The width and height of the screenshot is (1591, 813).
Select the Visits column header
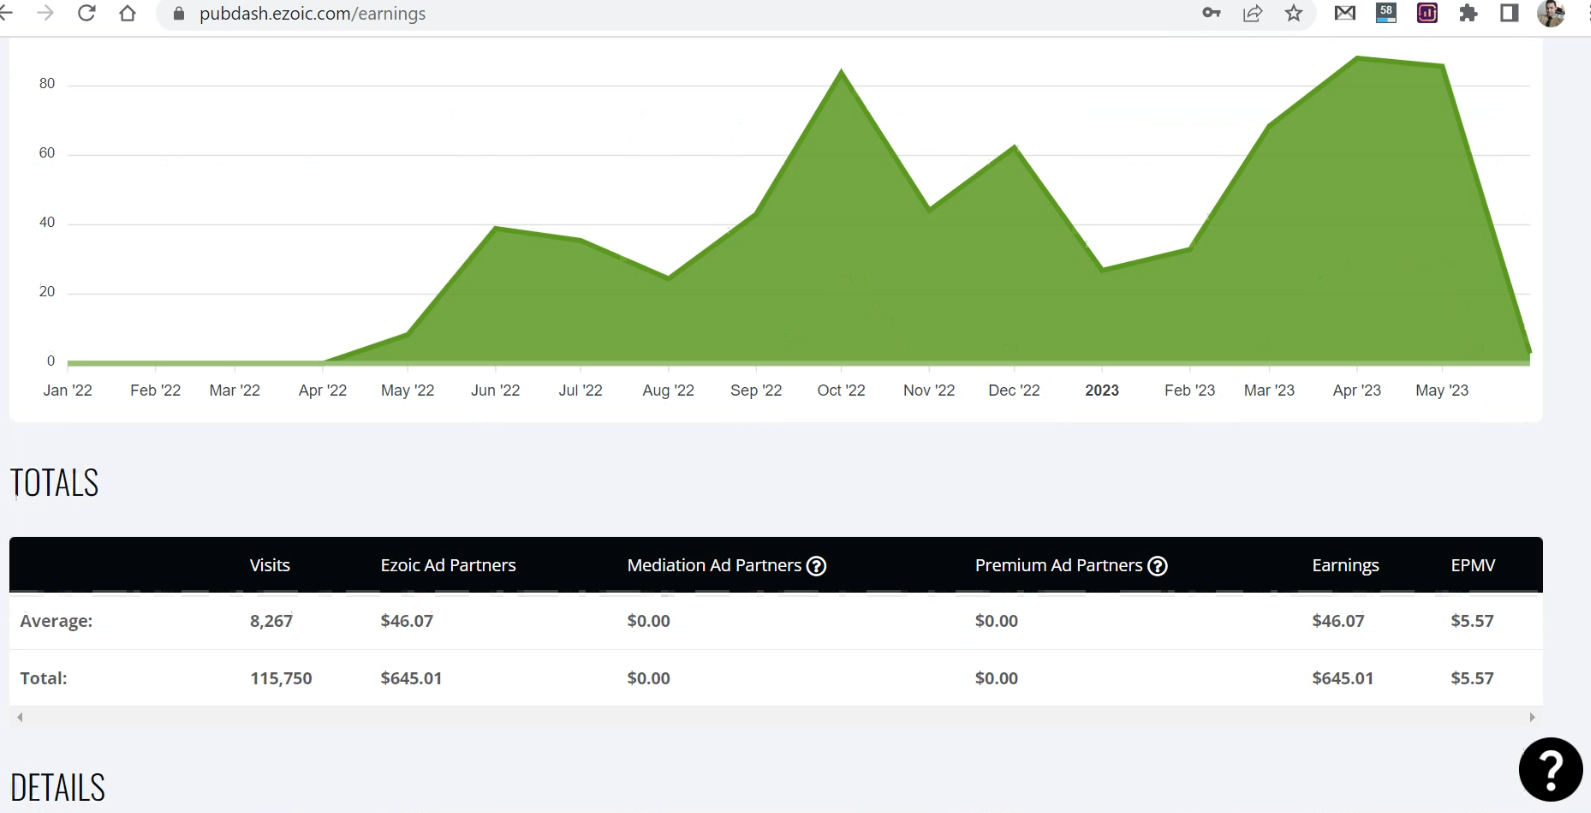coord(270,565)
